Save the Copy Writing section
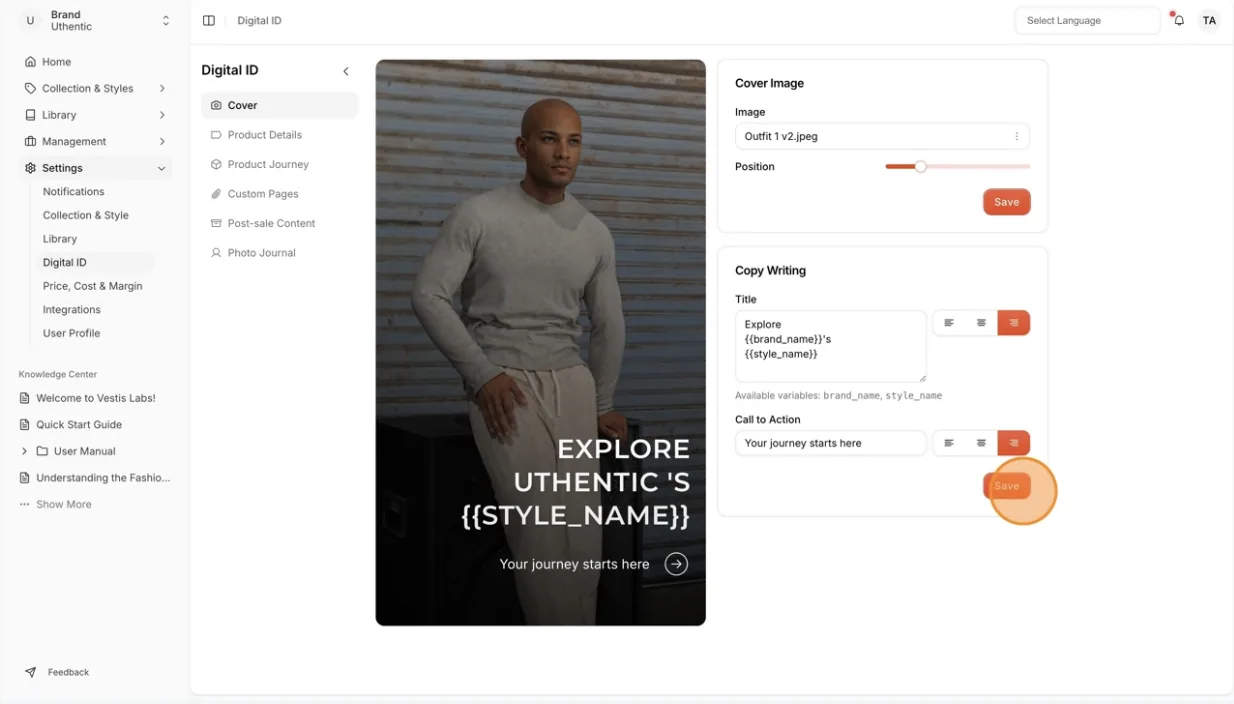This screenshot has width=1234, height=704. tap(1006, 486)
